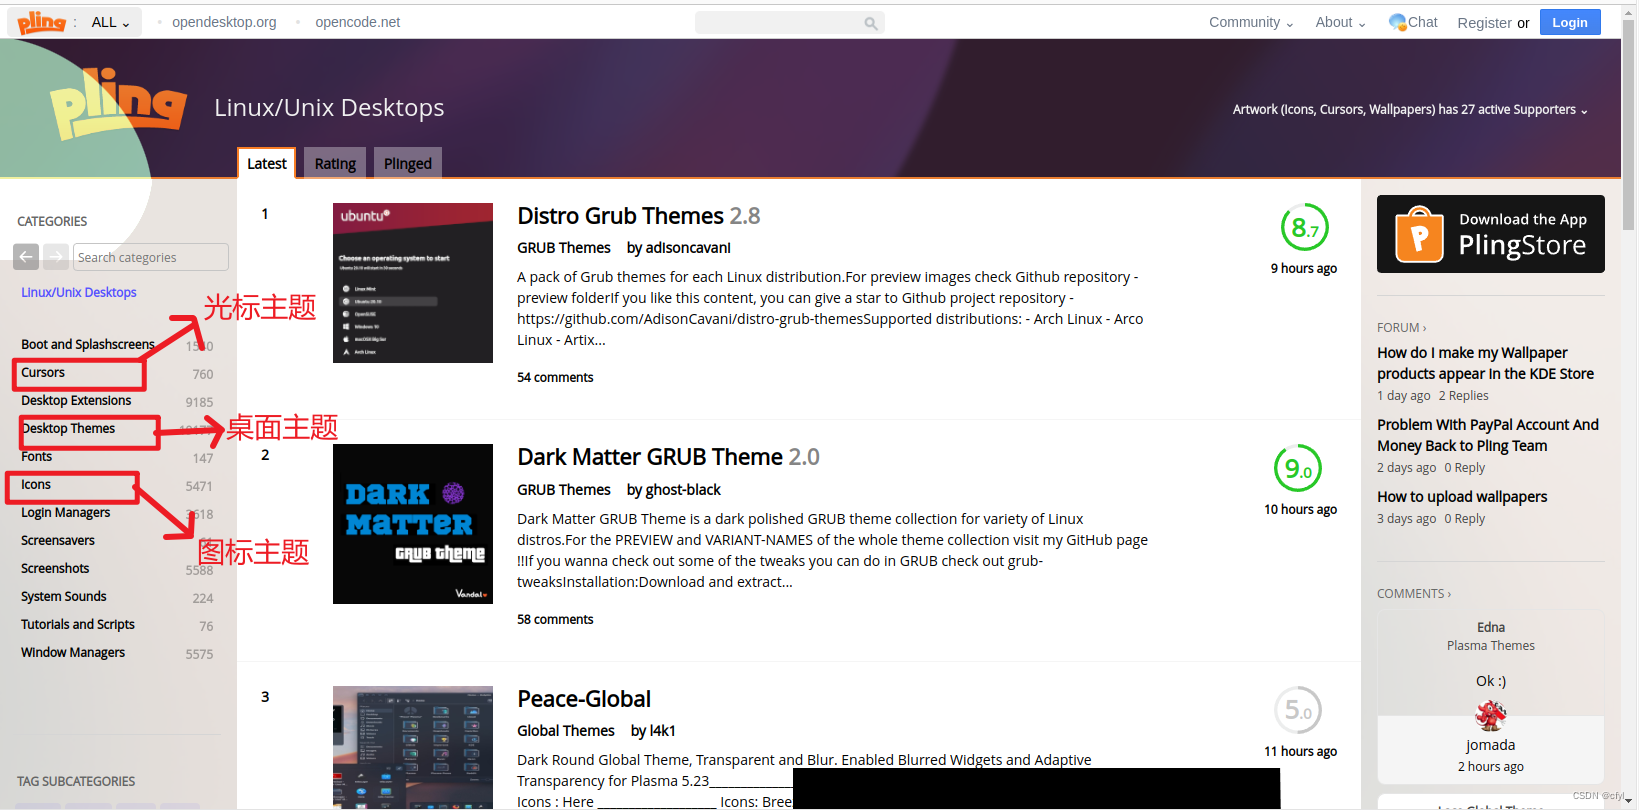Viewport: 1639px width, 810px height.
Task: Select the Cursors category
Action: pyautogui.click(x=43, y=372)
